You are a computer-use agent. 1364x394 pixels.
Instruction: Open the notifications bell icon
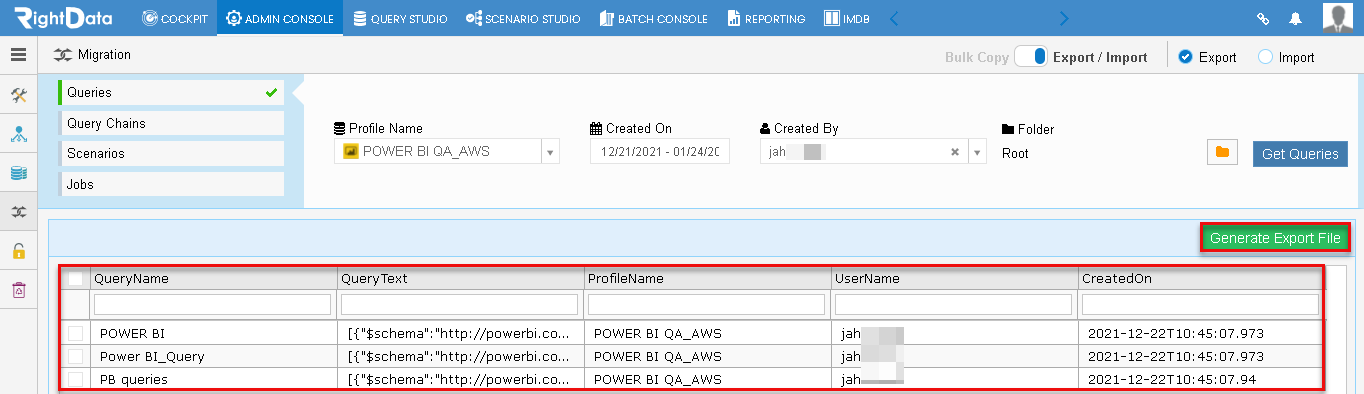[1296, 18]
